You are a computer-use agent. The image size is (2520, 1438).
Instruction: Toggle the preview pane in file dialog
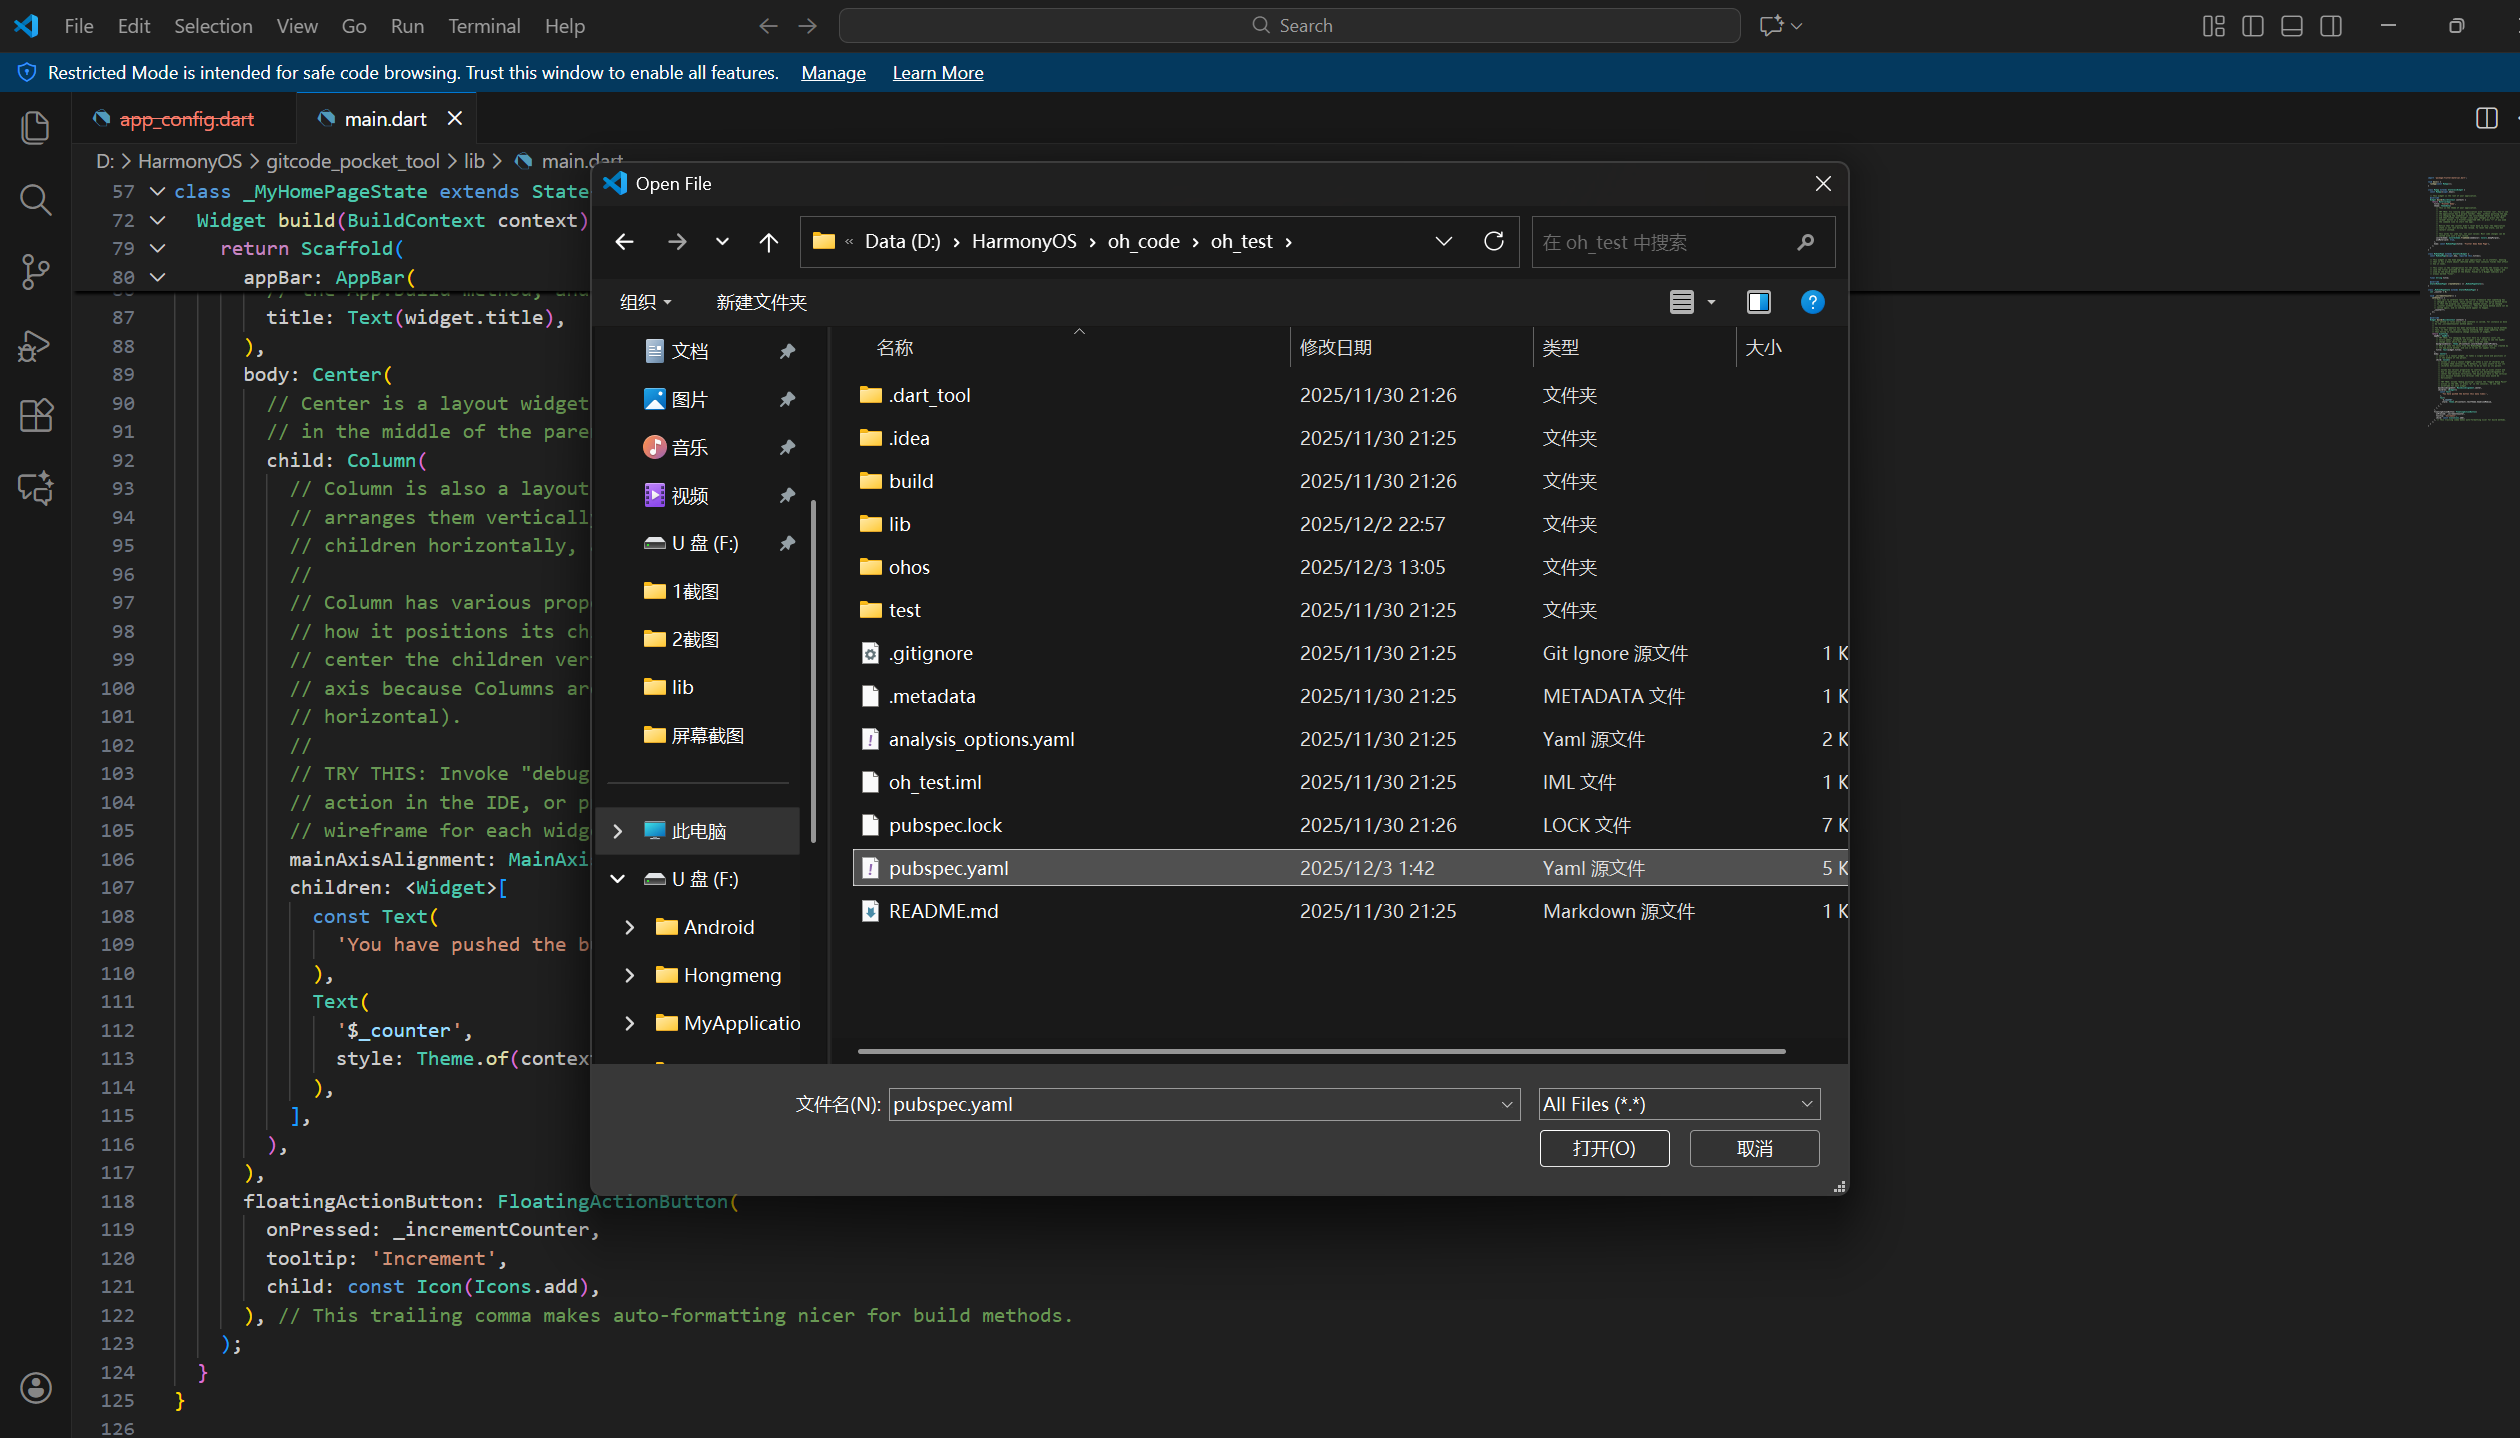(x=1758, y=302)
